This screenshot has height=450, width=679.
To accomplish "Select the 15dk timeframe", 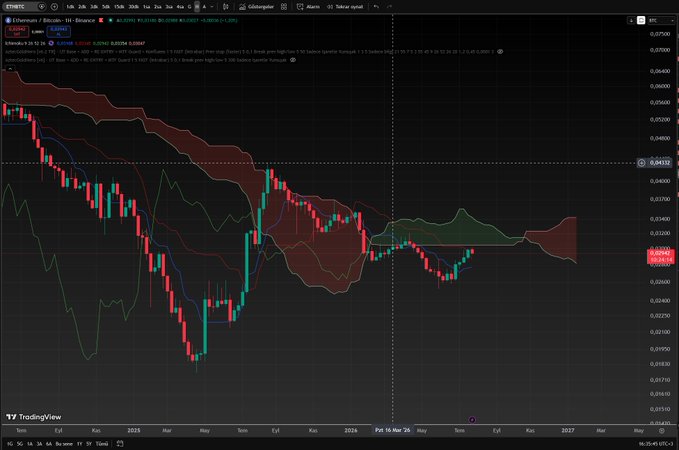I will click(119, 7).
